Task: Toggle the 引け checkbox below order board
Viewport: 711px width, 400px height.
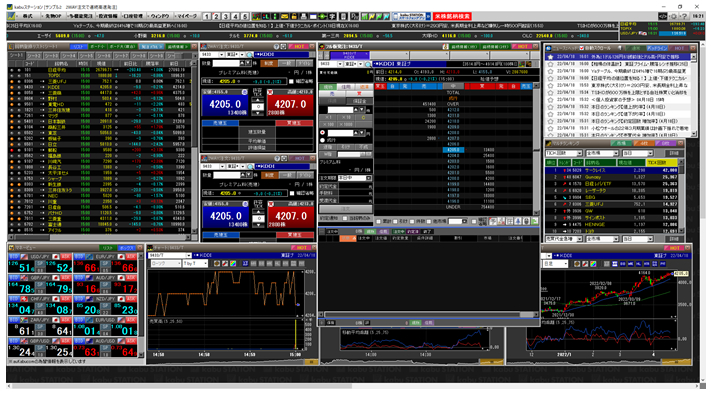Action: 395,221
